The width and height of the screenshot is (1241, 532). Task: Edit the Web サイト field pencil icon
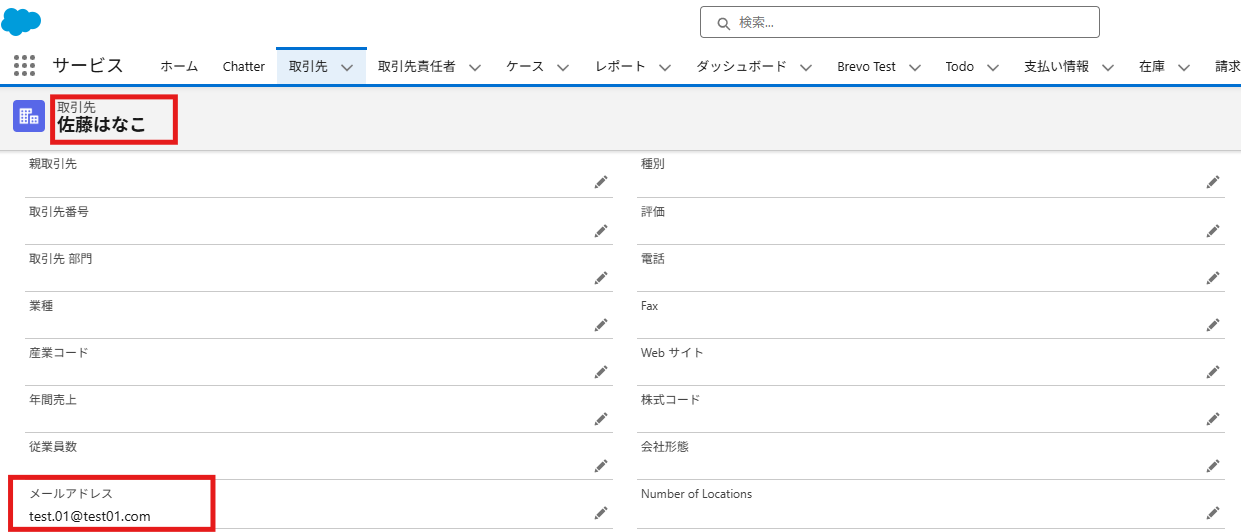[x=1212, y=371]
